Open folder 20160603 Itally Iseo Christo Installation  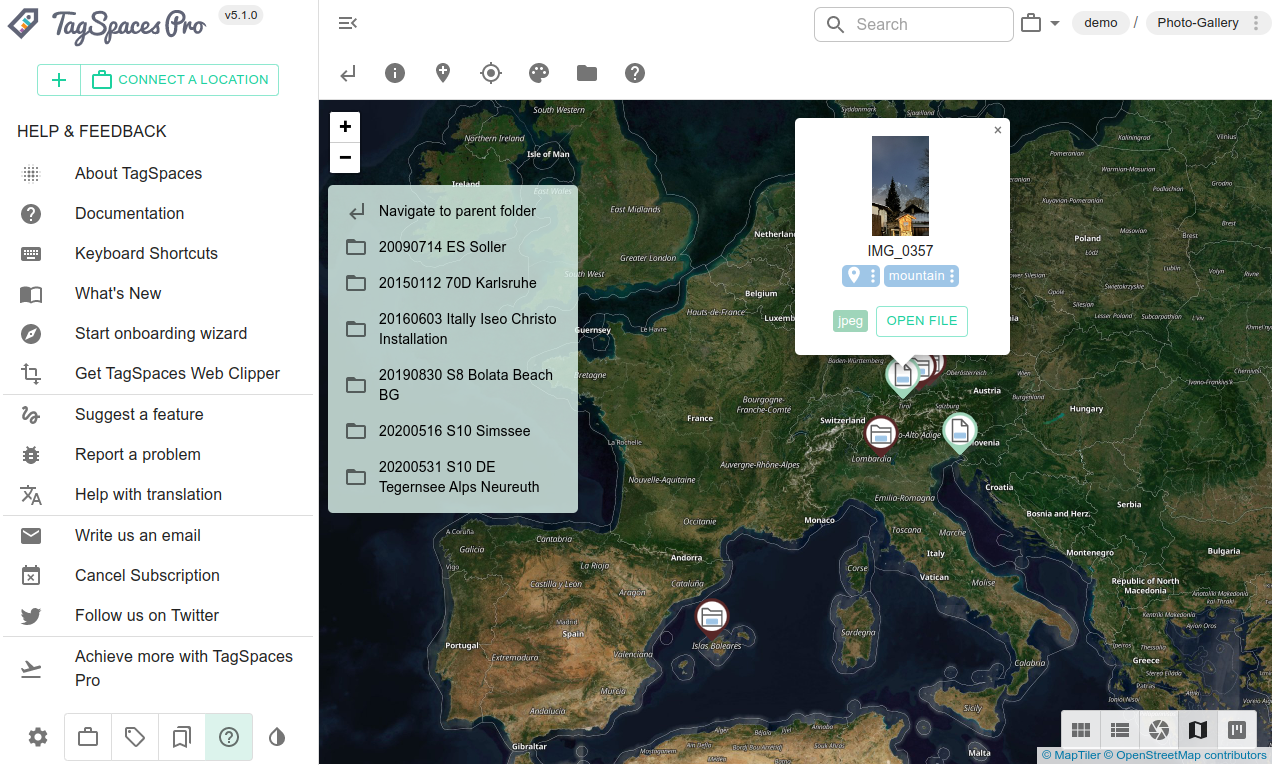coord(453,329)
